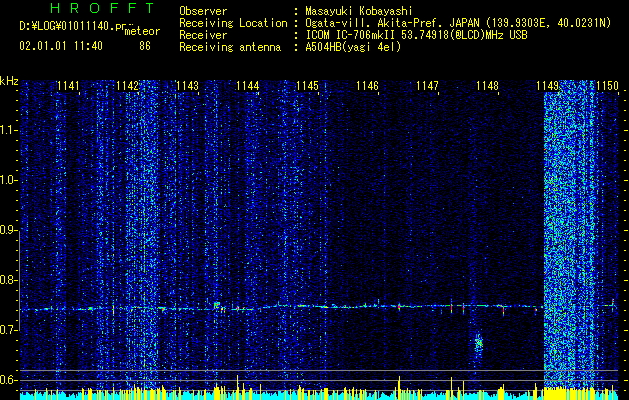Click the 0.8 frequency axis label
Image resolution: width=629 pixels, height=400 pixels.
point(9,280)
